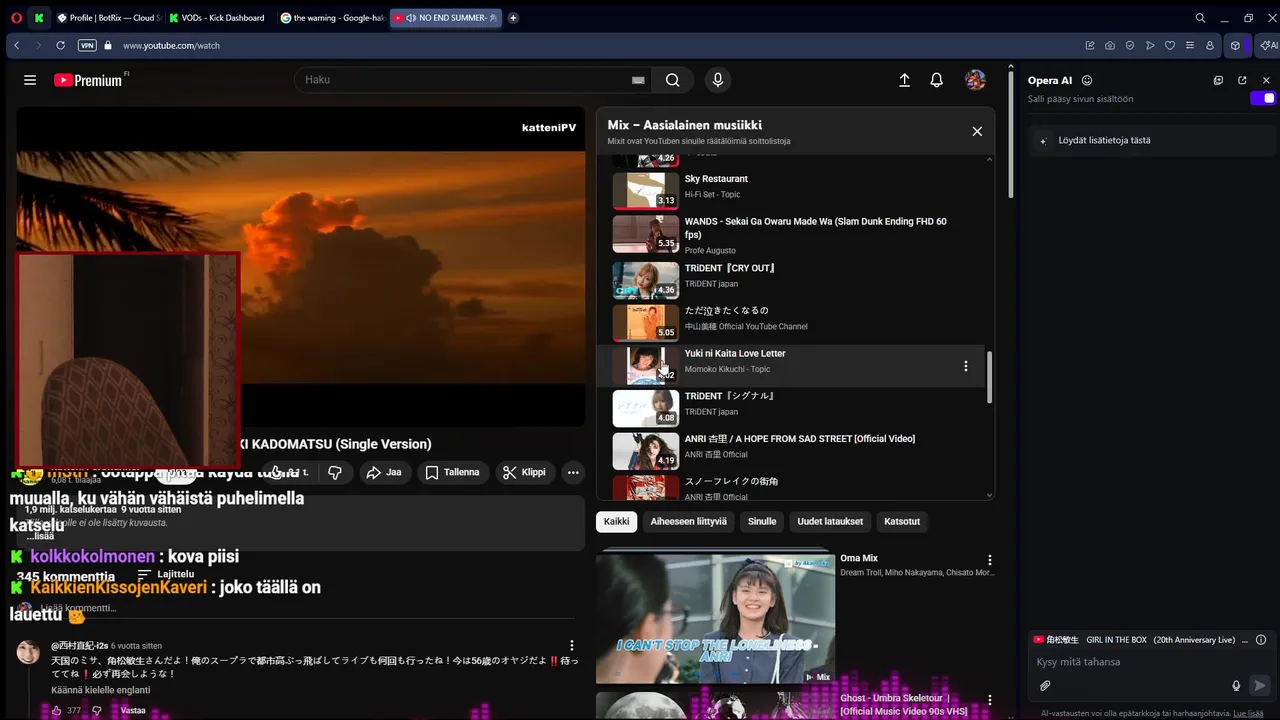Open options for Yuki ni Kaita Love Letter
The image size is (1280, 720).
pos(965,366)
